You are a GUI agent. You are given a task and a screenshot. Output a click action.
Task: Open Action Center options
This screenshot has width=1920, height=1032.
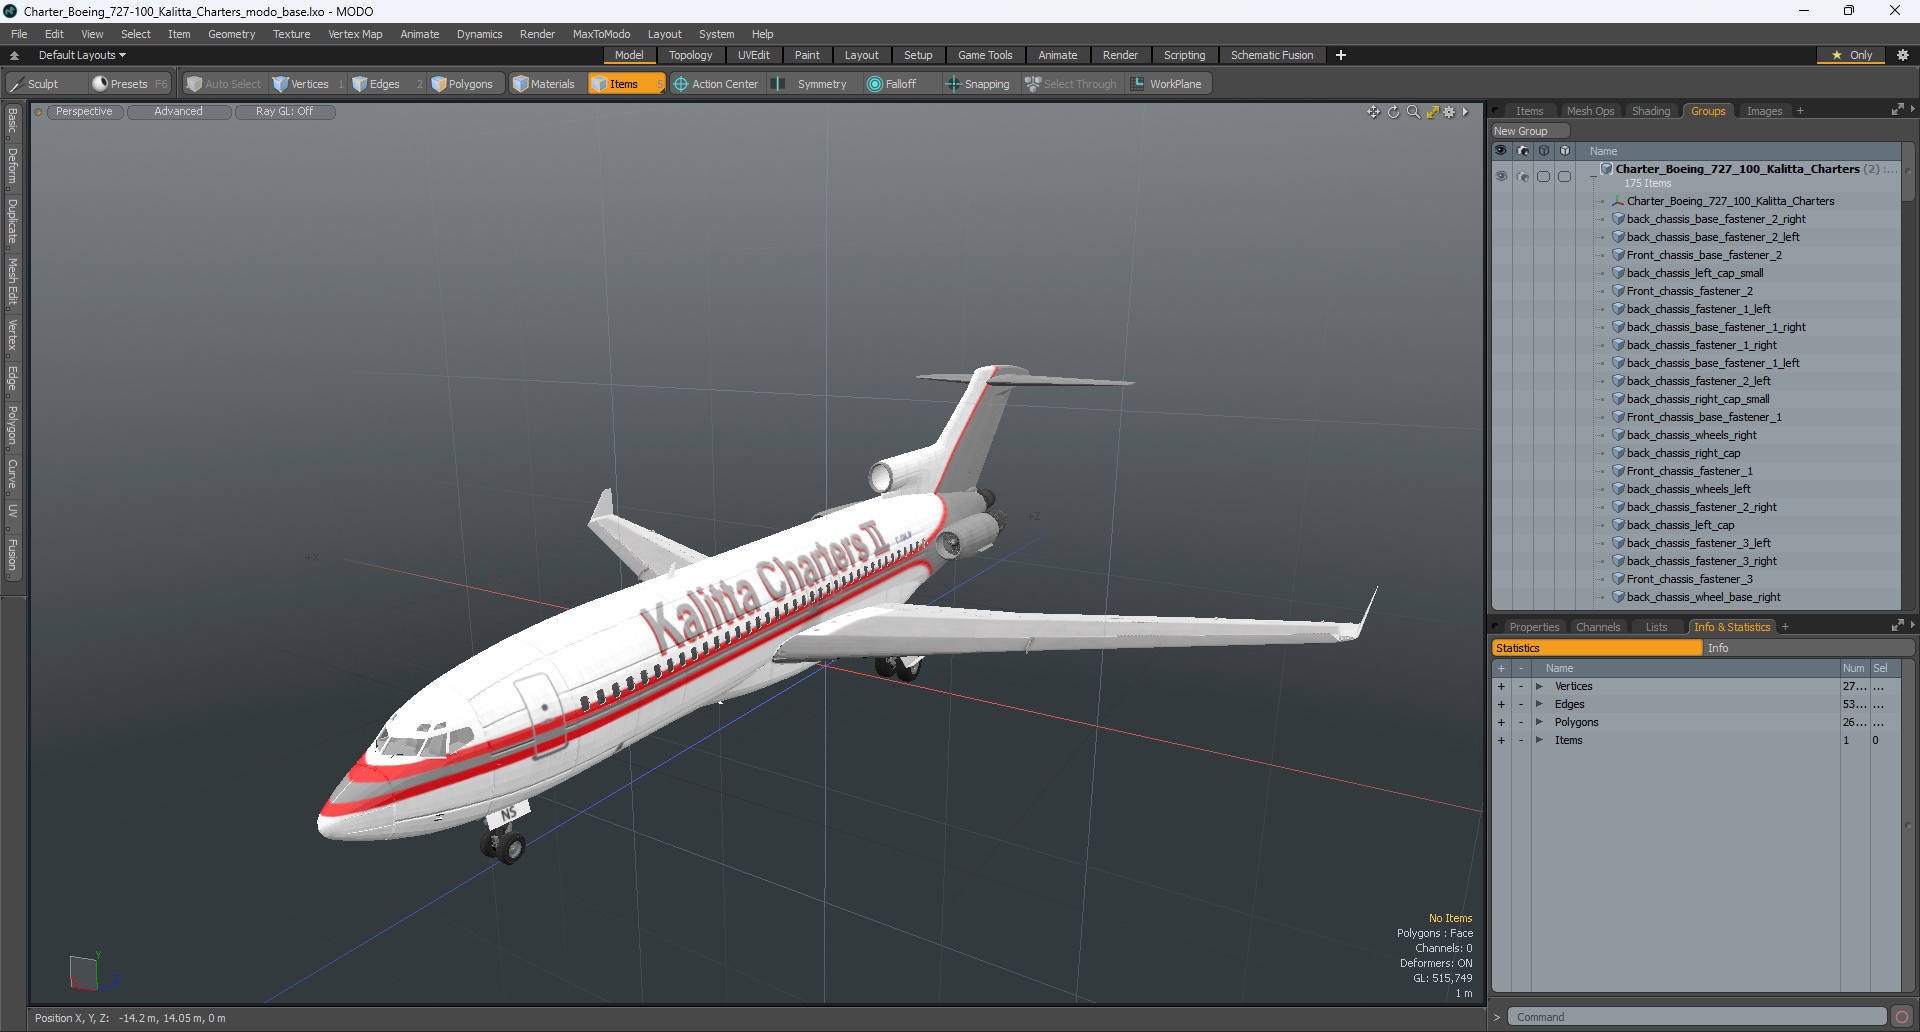coord(716,84)
